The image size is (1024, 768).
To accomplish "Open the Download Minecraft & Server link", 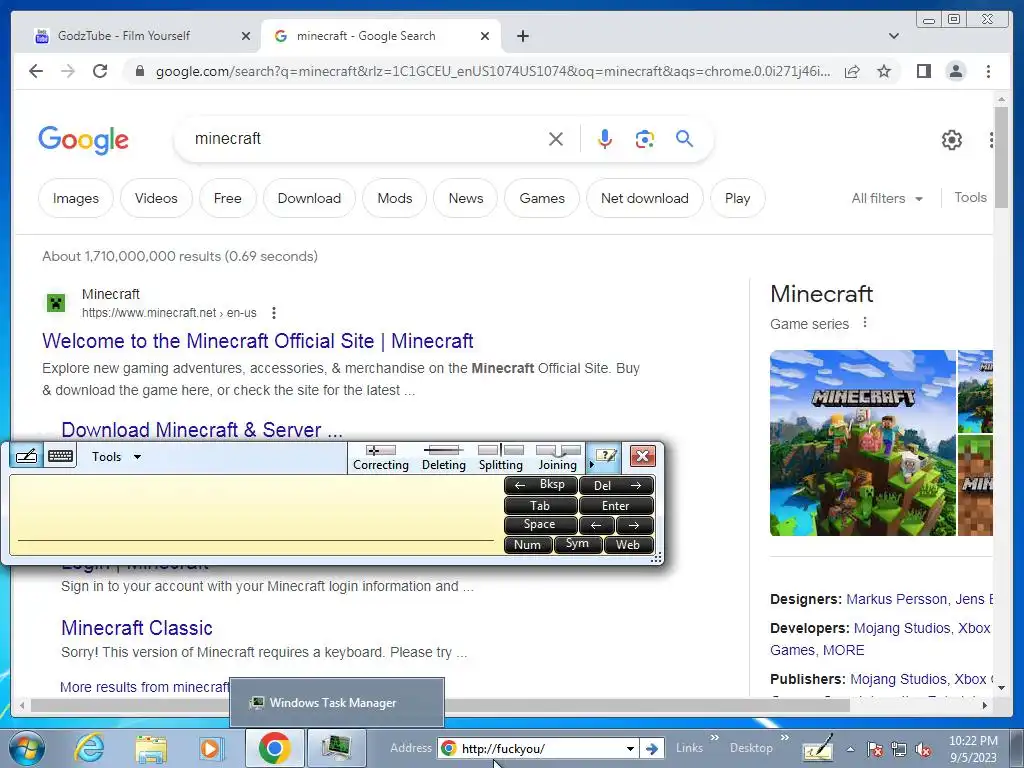I will [202, 430].
